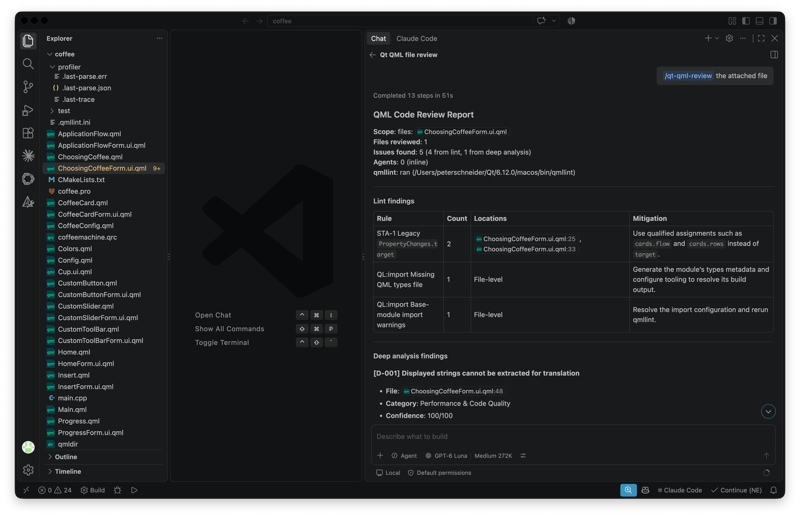
Task: Switch to the Claude Code tab
Action: (416, 38)
